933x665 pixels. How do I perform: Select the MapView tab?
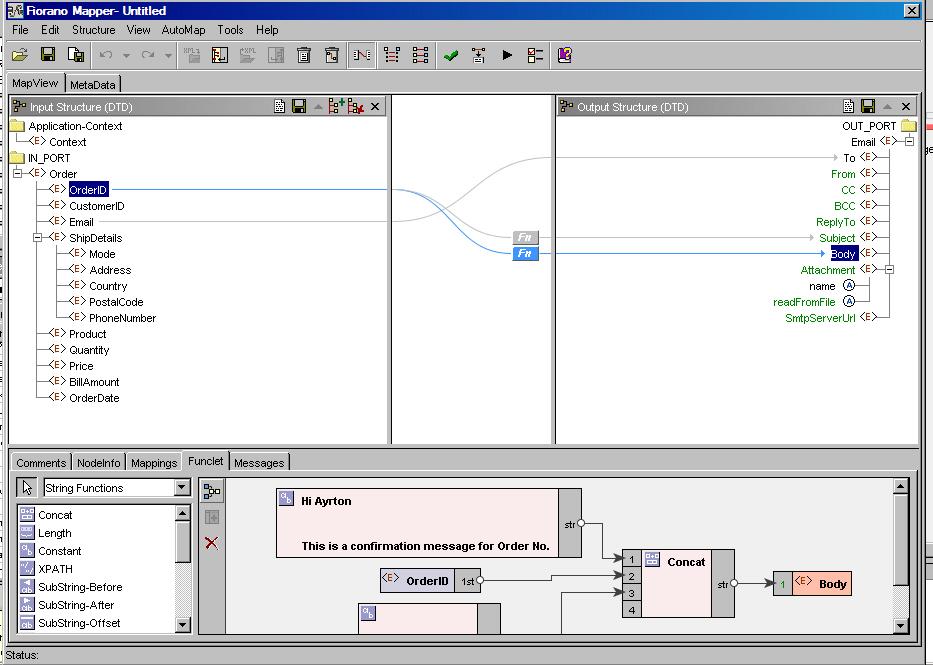tap(35, 83)
